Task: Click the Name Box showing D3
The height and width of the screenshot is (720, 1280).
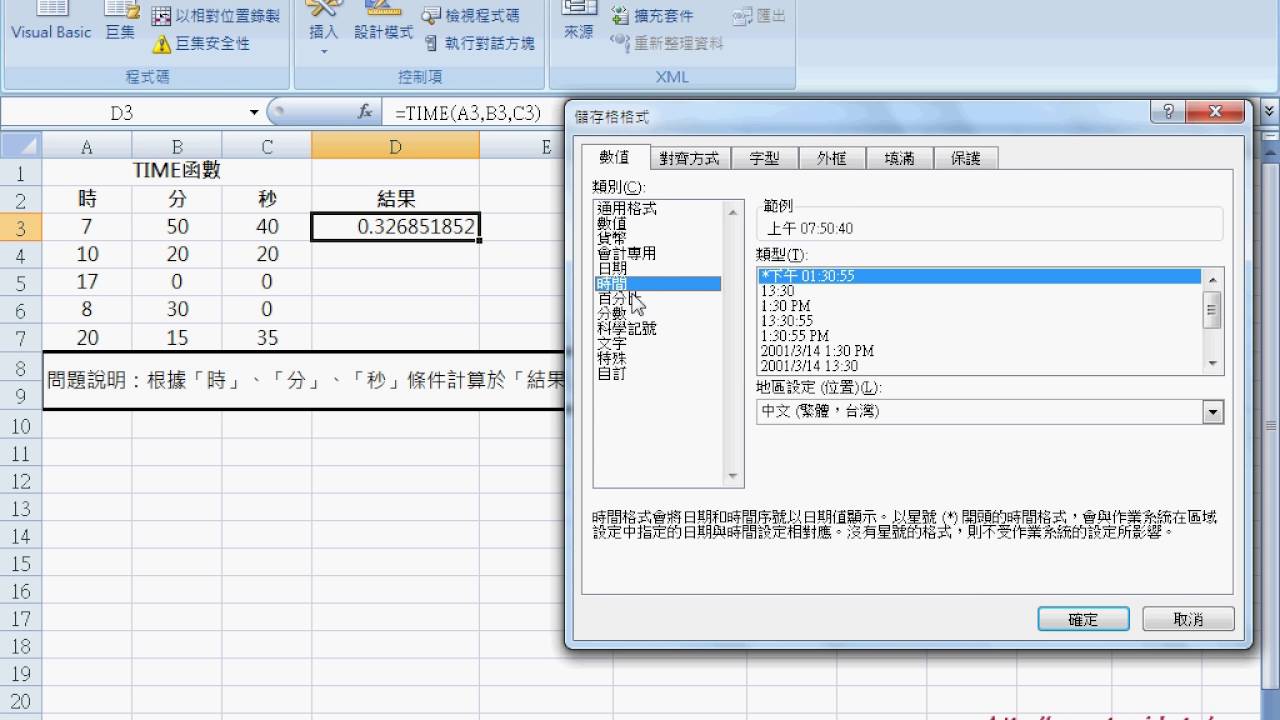Action: pyautogui.click(x=122, y=113)
